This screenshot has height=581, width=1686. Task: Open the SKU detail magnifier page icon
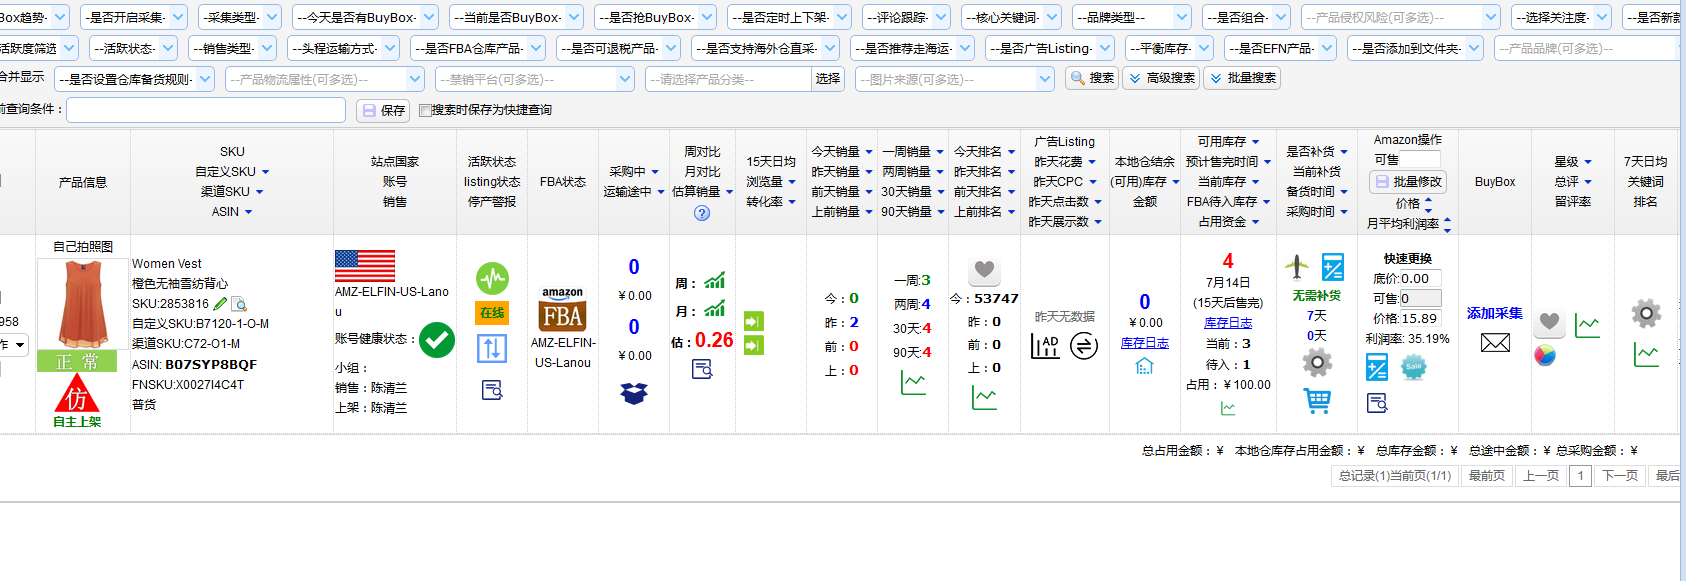pos(239,304)
